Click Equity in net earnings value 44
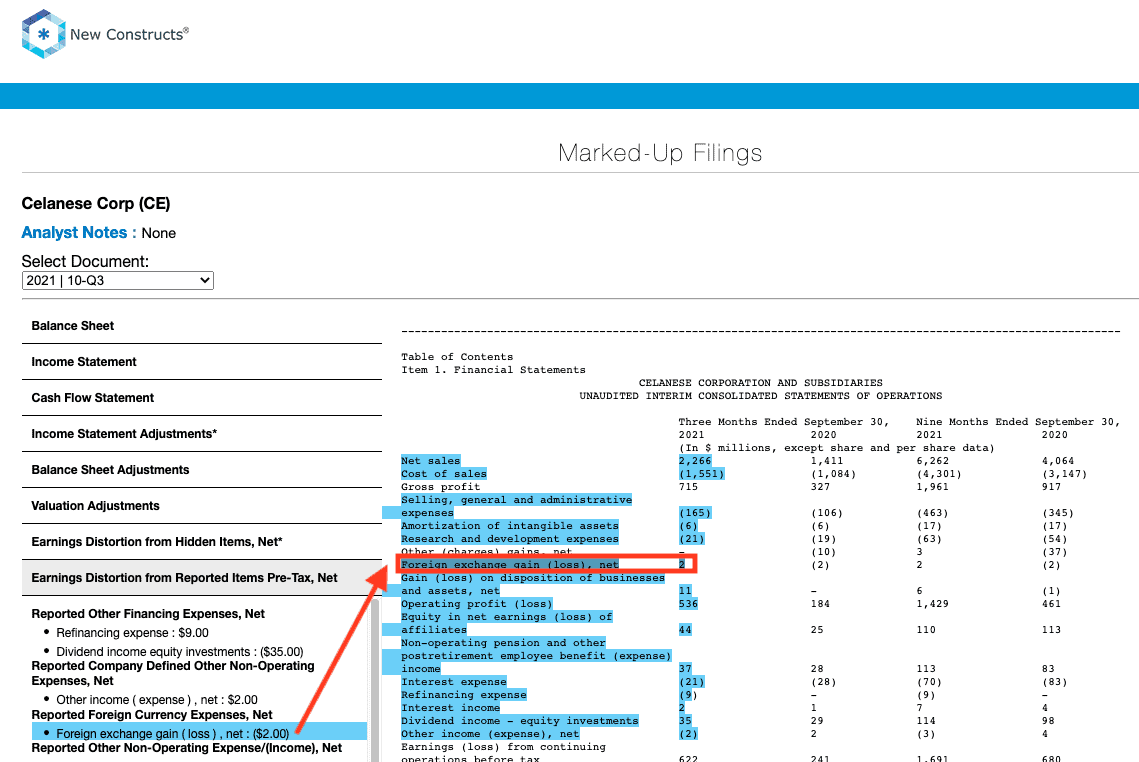 point(684,630)
